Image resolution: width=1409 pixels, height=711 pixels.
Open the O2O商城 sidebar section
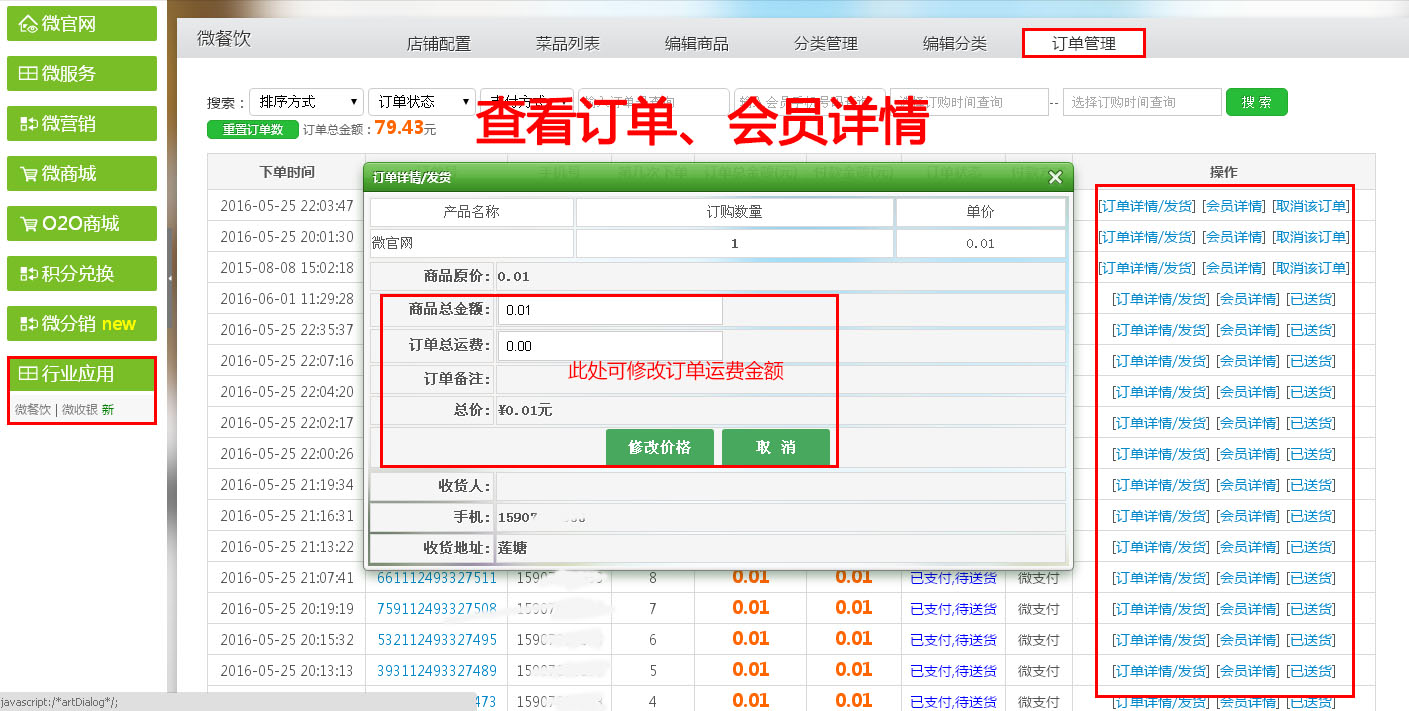coord(81,224)
